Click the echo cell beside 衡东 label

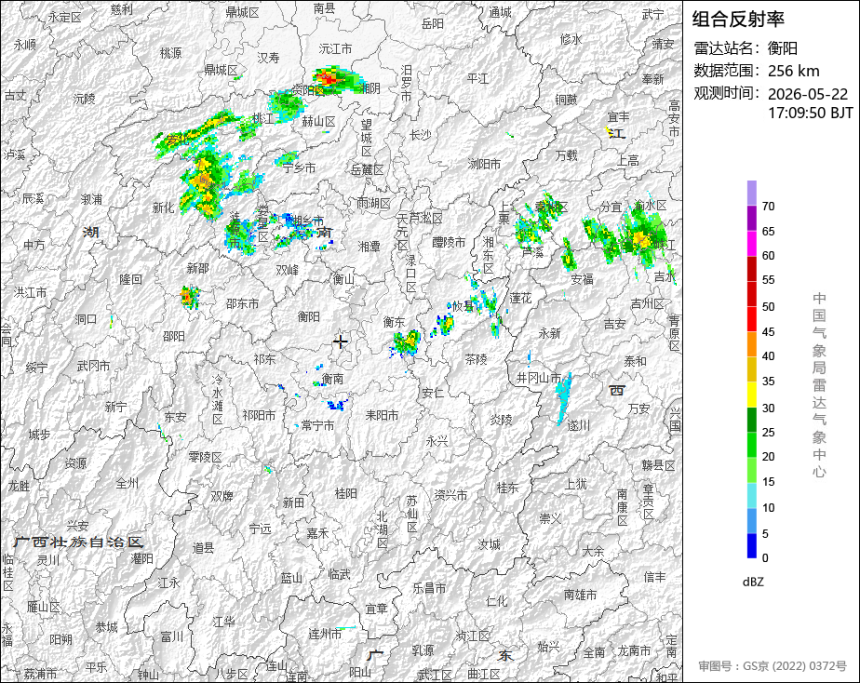pos(407,342)
